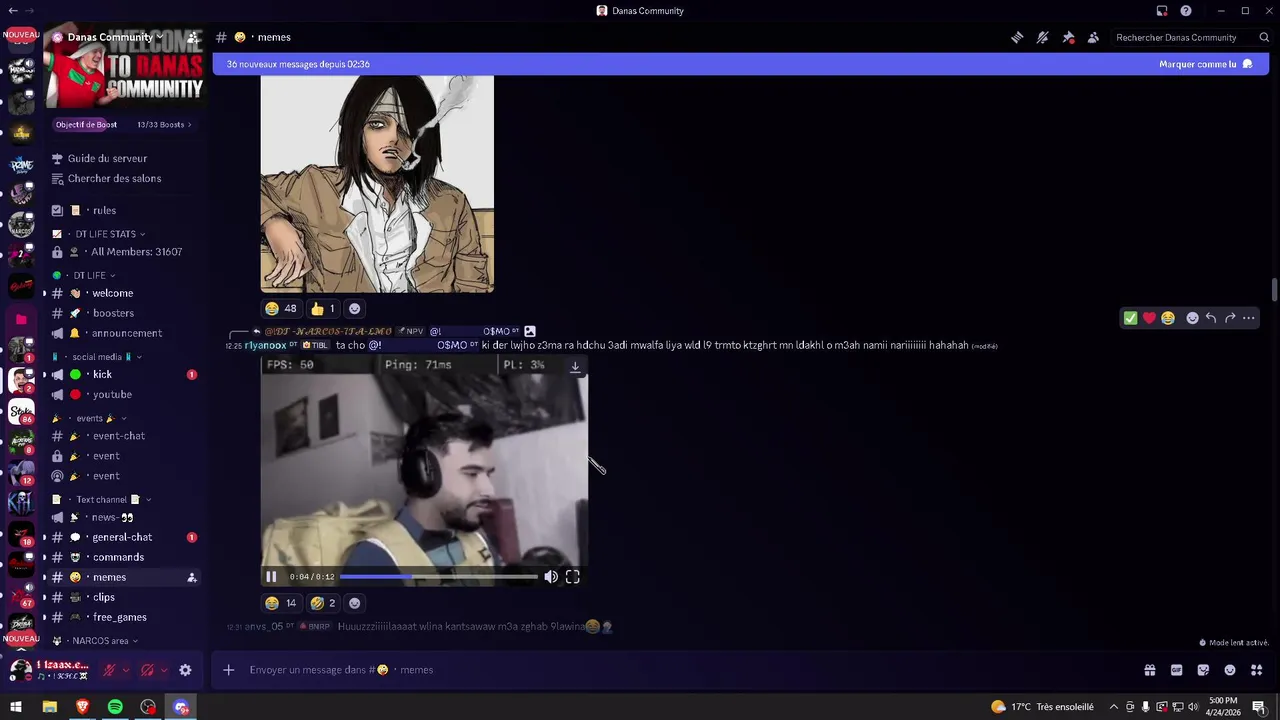Open audio output options dropdown arrow
The width and height of the screenshot is (1280, 720).
click(163, 670)
